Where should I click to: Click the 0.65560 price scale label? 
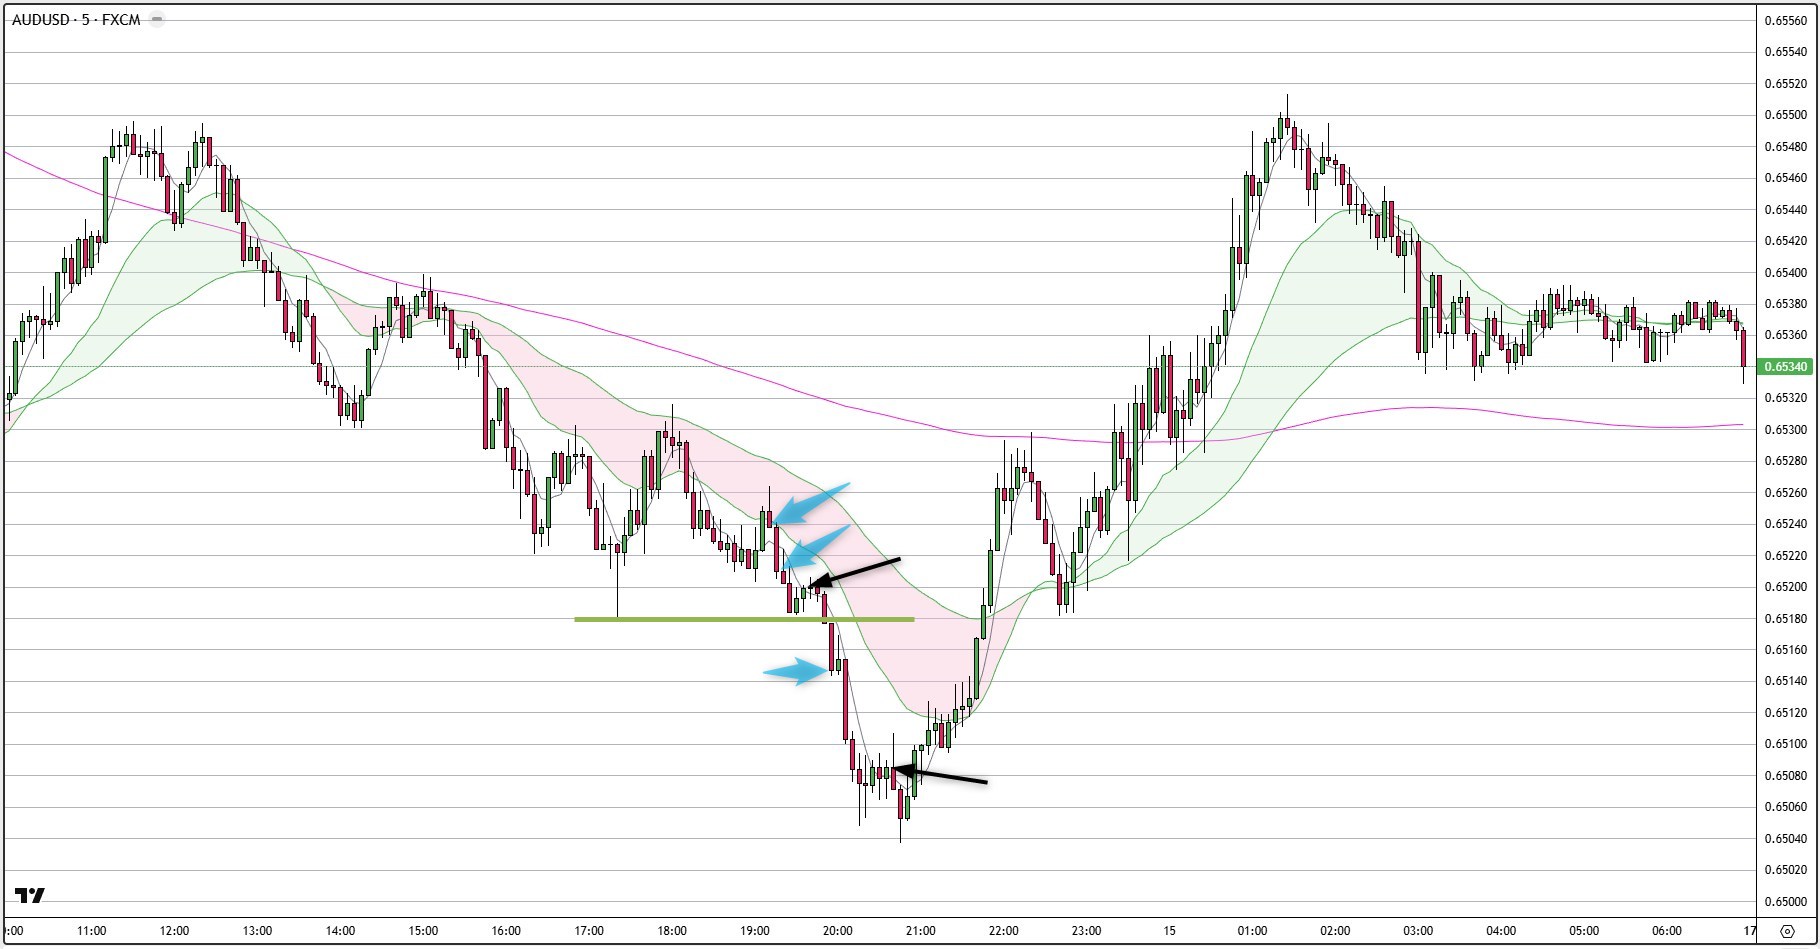(x=1785, y=20)
